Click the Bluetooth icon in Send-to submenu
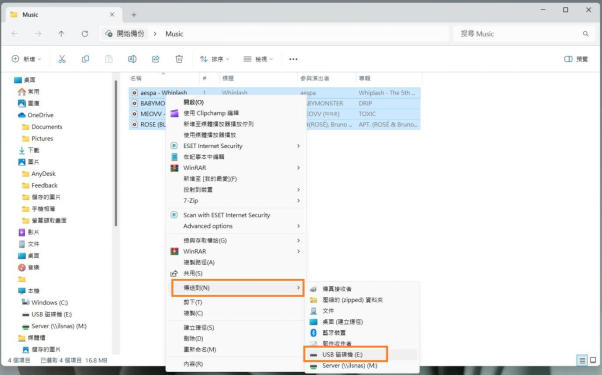602x375 pixels. click(313, 333)
